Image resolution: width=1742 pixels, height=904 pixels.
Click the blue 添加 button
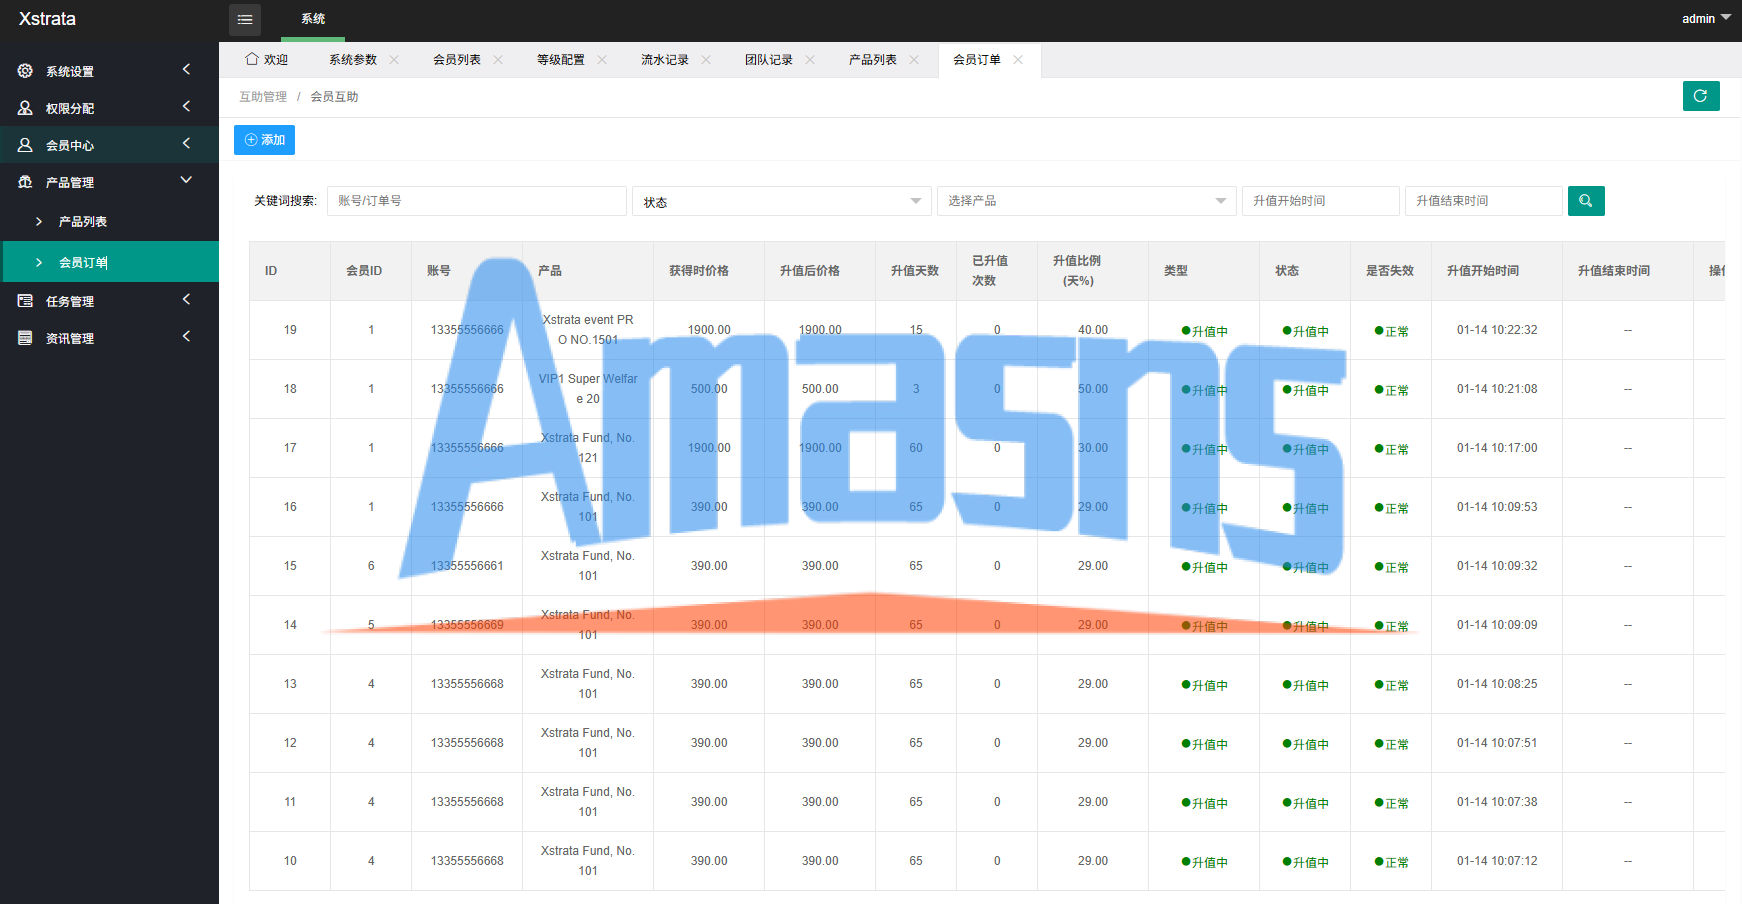[x=264, y=140]
